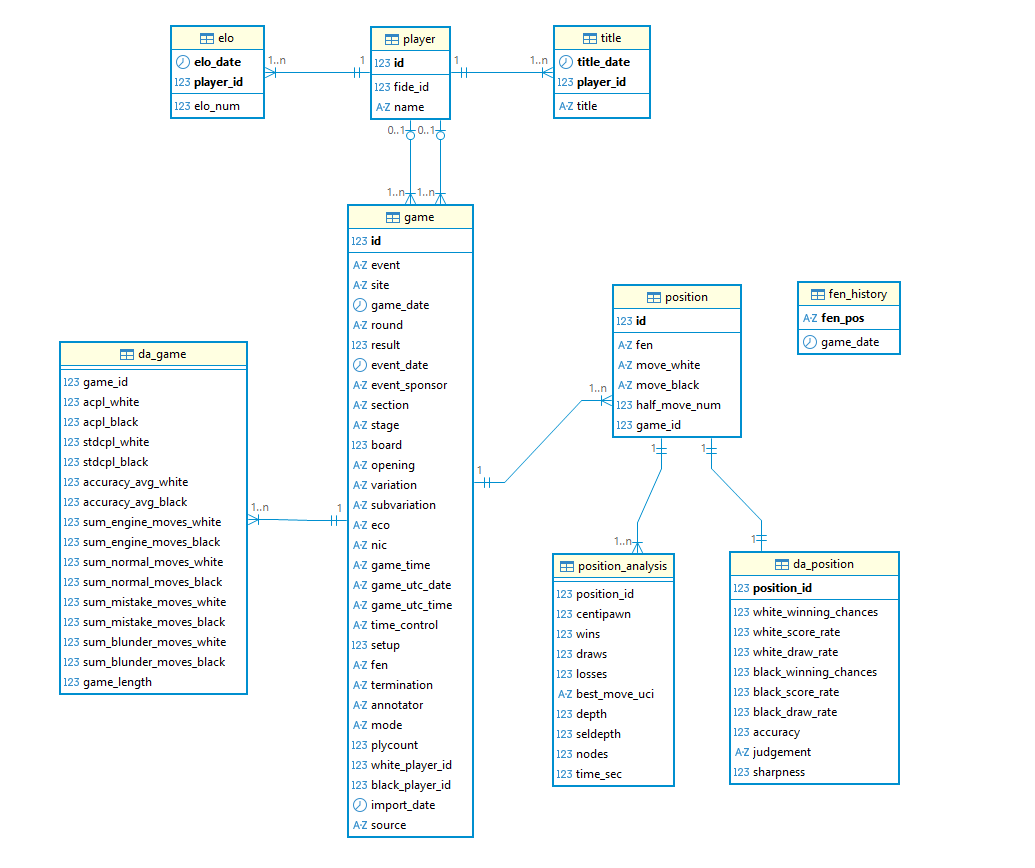
Task: Select the game table header
Action: (410, 217)
